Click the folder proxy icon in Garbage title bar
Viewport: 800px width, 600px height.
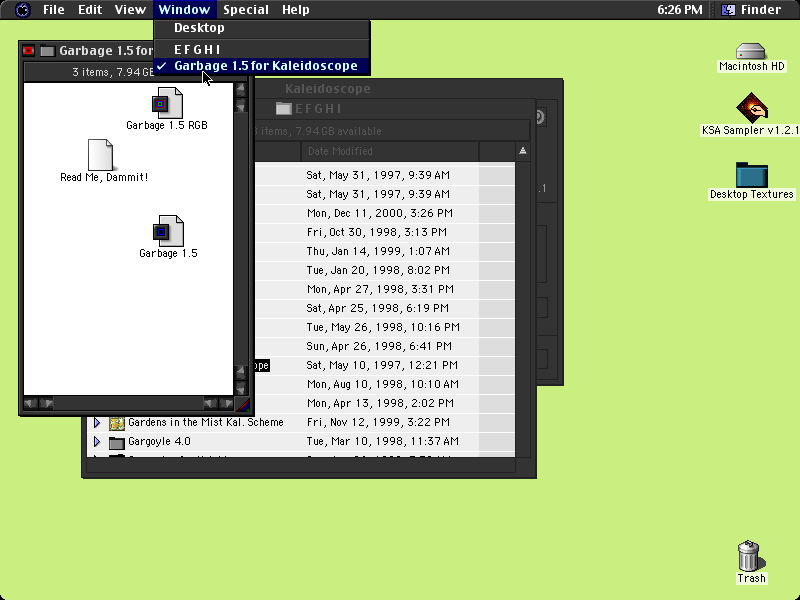point(47,51)
